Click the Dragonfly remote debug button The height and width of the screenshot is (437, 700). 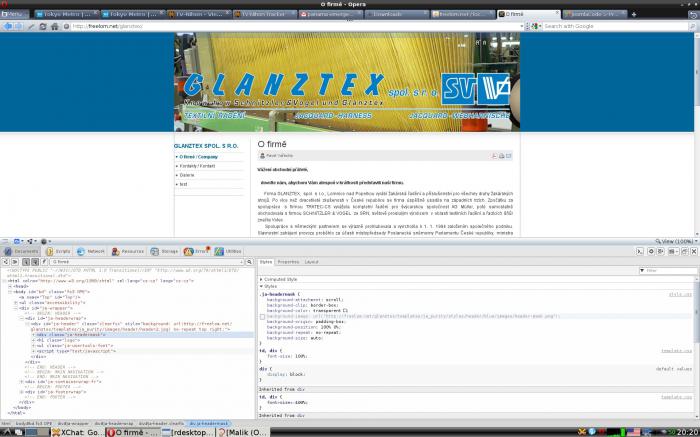[x=661, y=252]
